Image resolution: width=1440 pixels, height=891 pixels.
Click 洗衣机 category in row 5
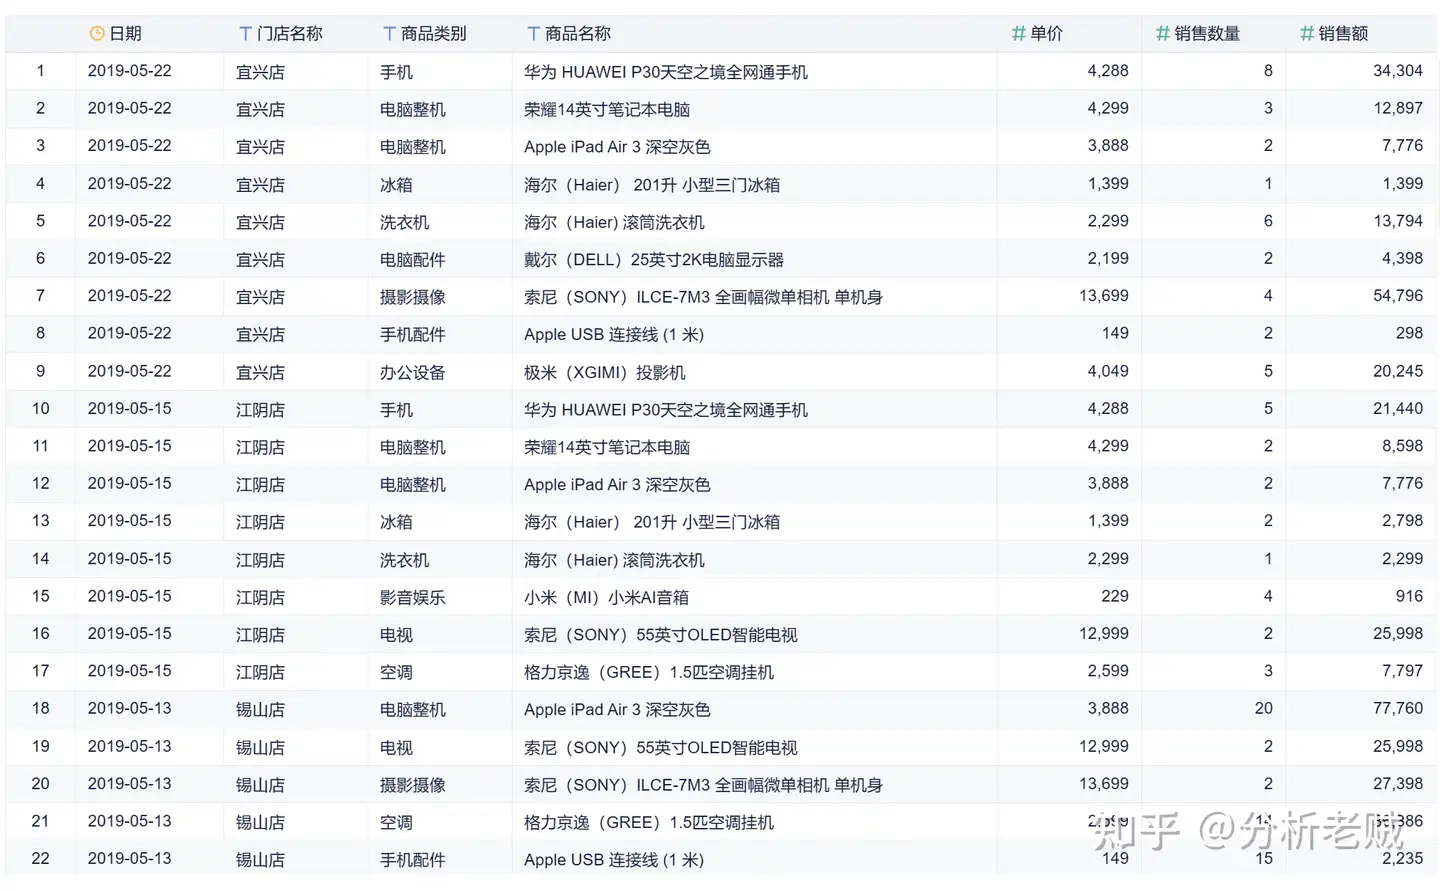click(x=404, y=222)
